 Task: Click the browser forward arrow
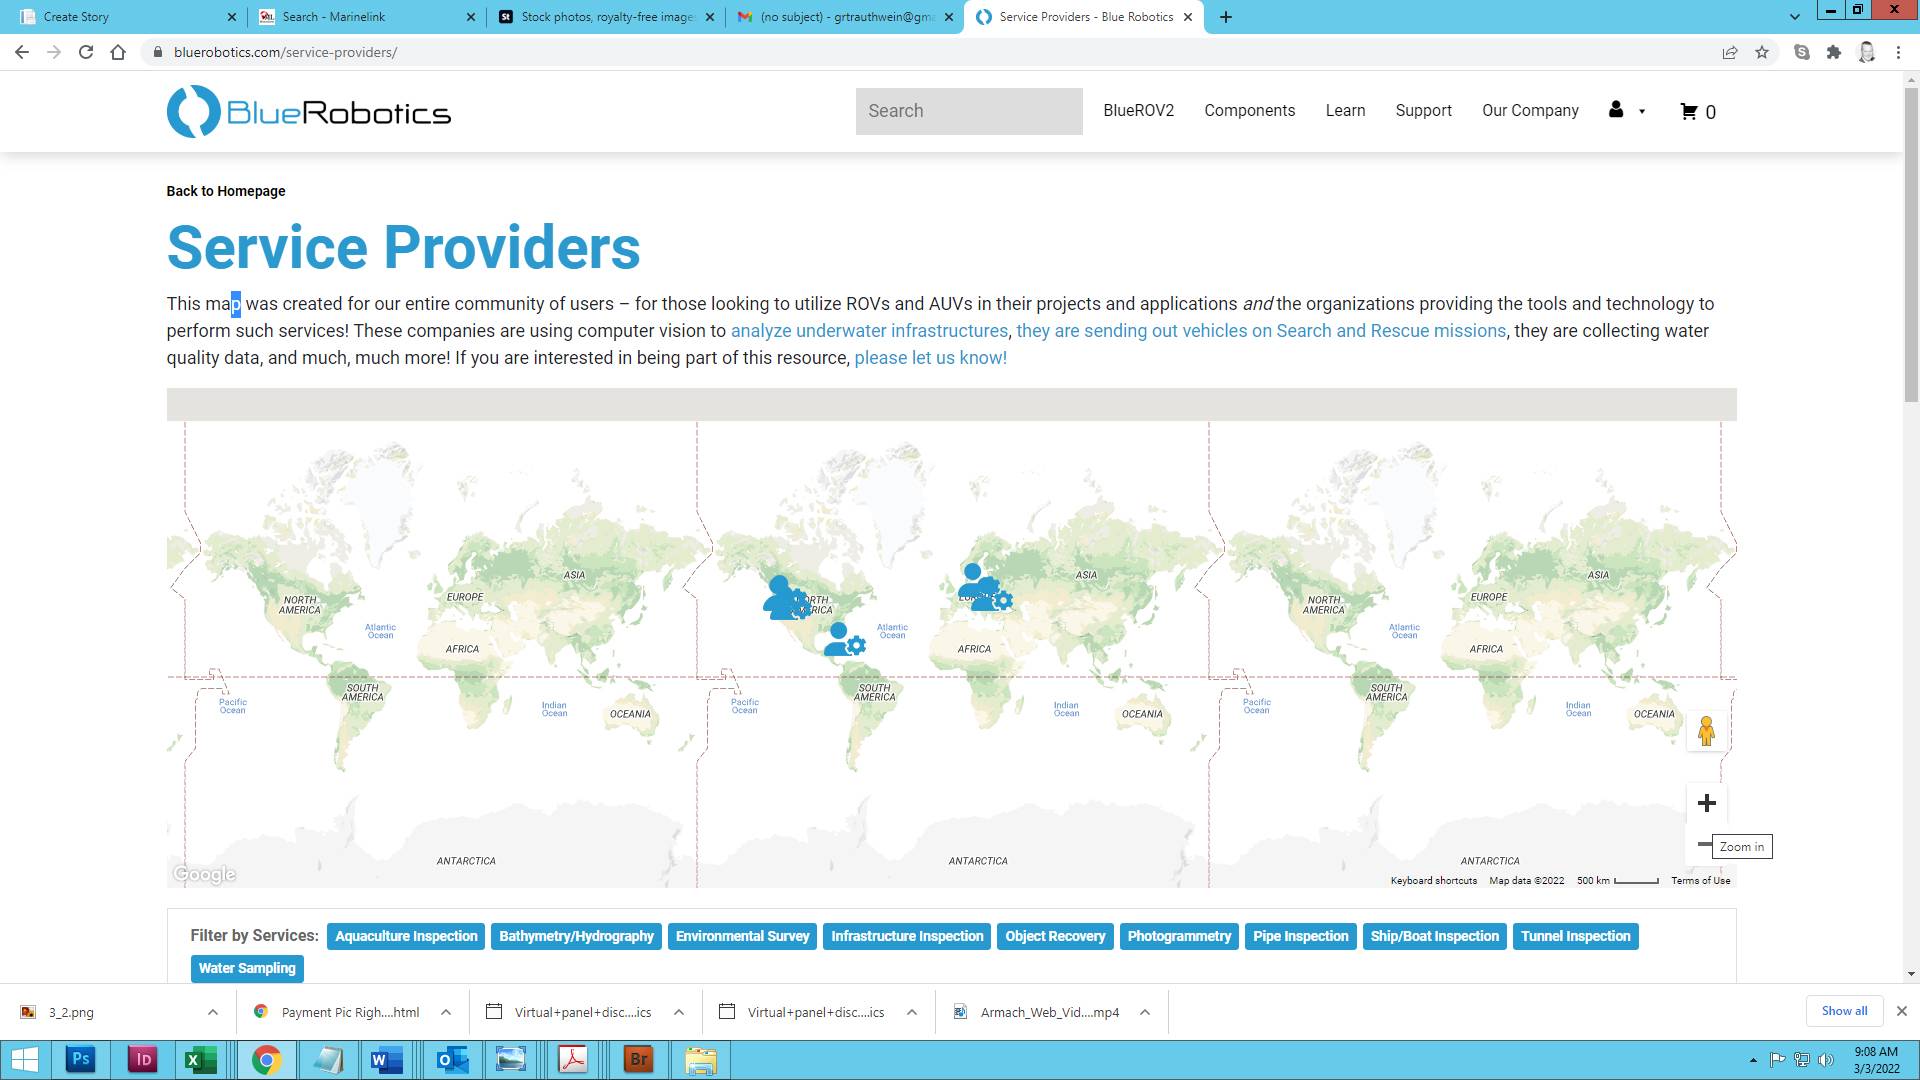click(54, 52)
